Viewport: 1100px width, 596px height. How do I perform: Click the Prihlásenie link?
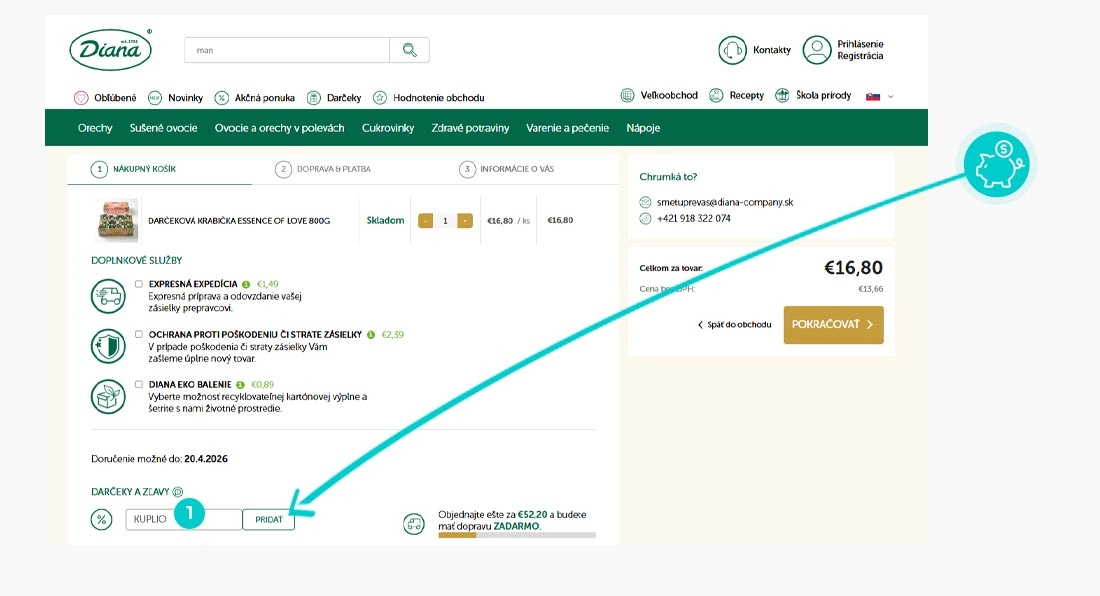coord(860,43)
